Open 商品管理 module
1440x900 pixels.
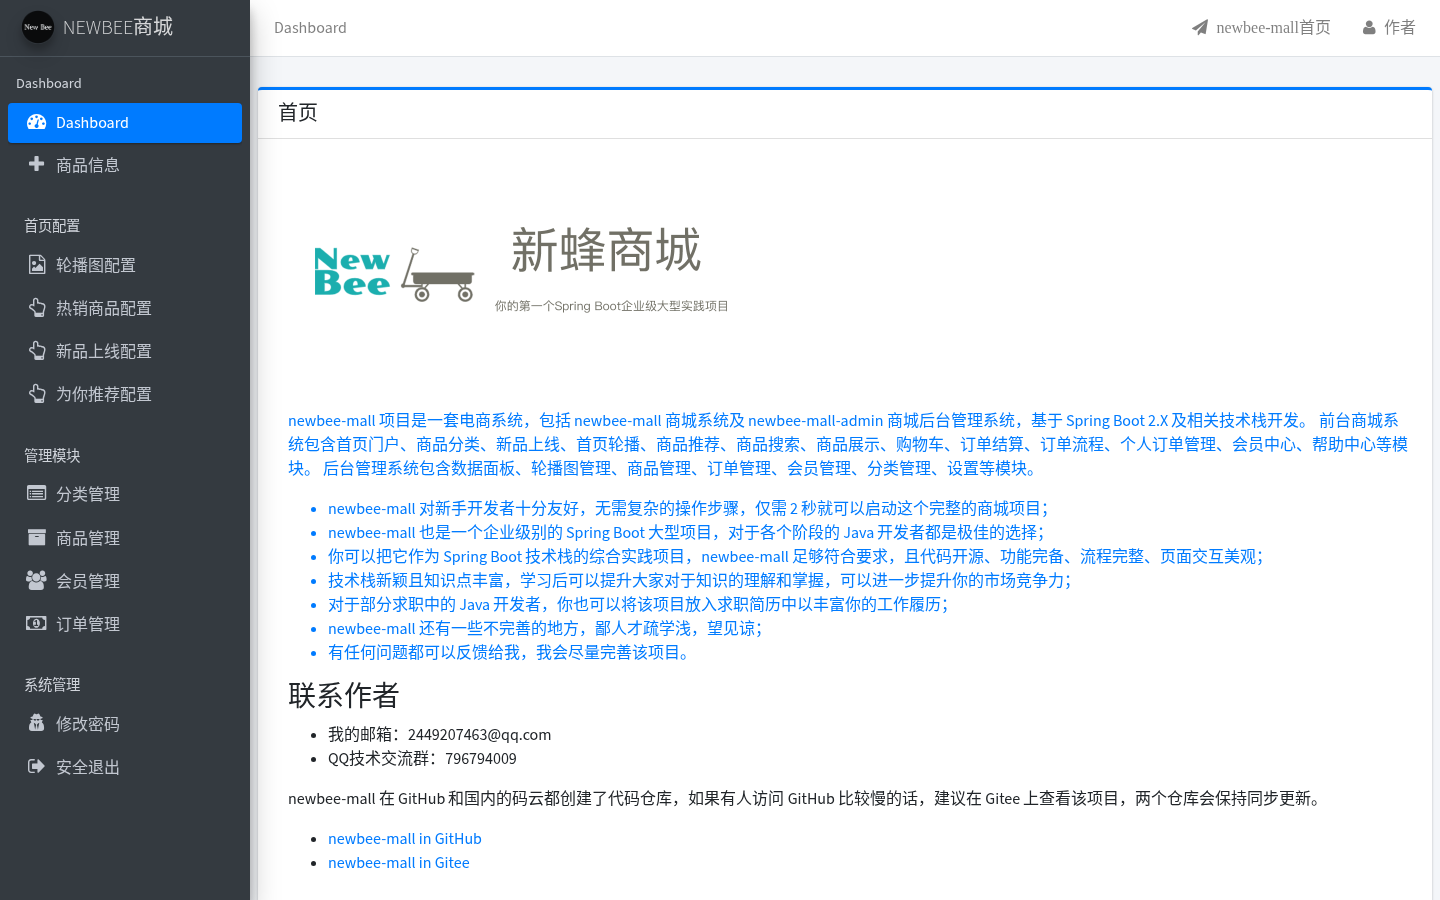click(125, 538)
